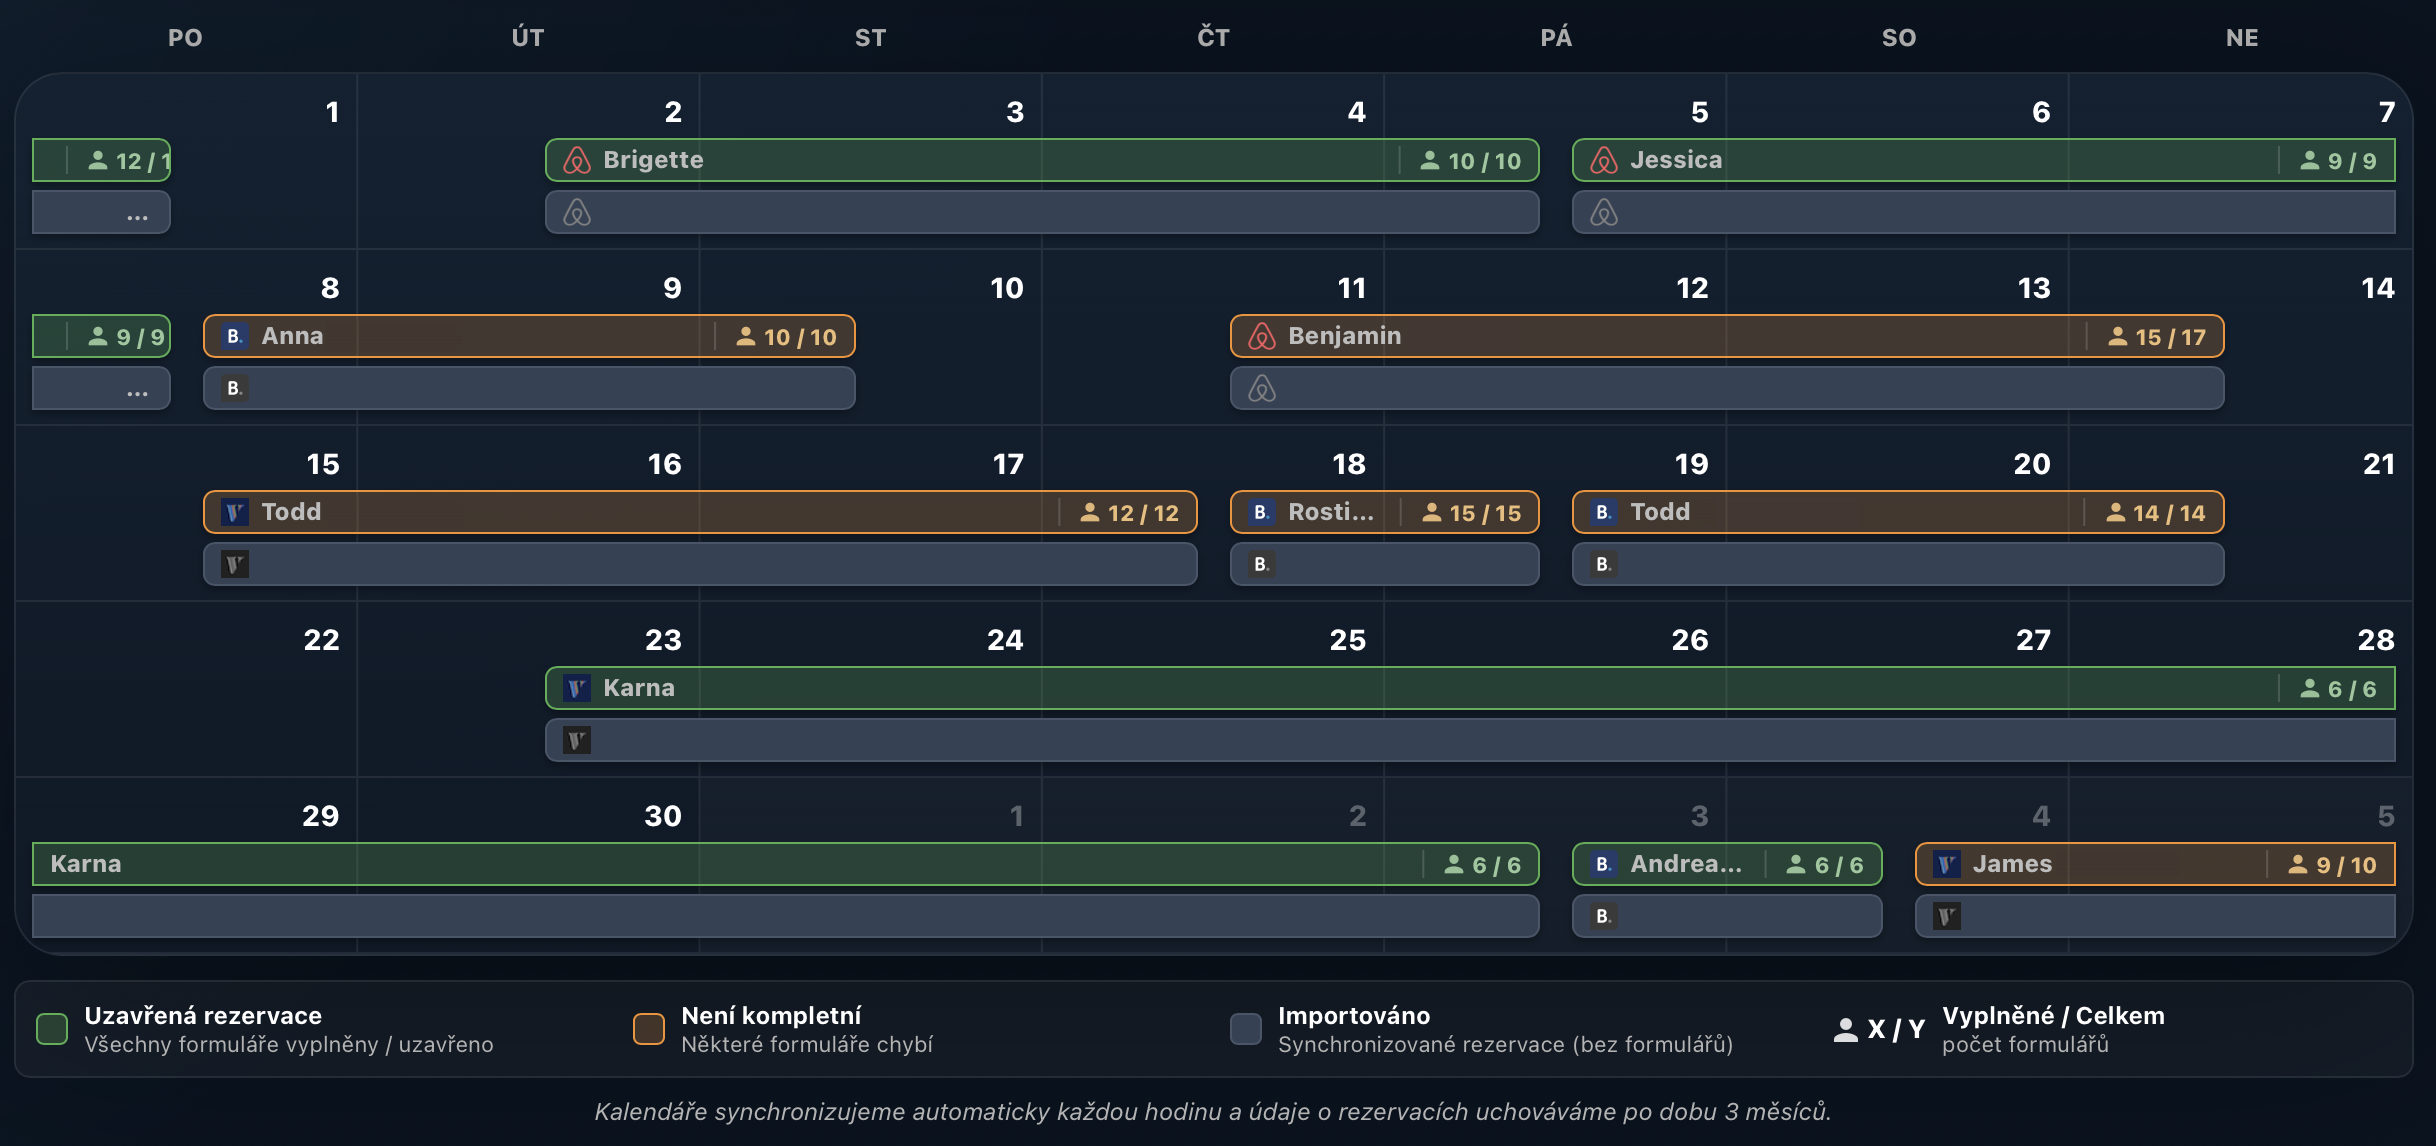Open the Rosti... reservation on day 18
The width and height of the screenshot is (2436, 1146).
coord(1384,512)
